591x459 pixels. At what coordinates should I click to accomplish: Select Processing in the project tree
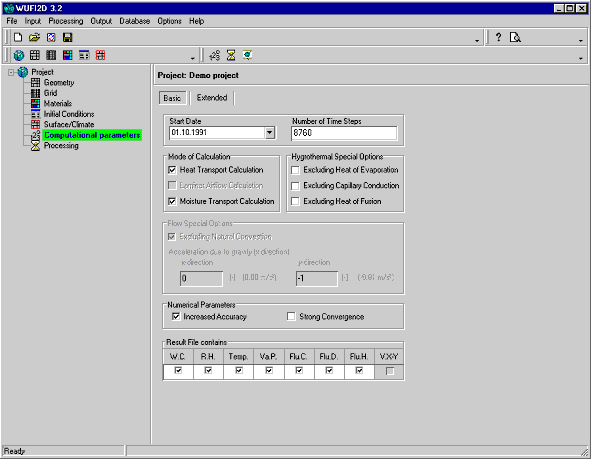[61, 146]
